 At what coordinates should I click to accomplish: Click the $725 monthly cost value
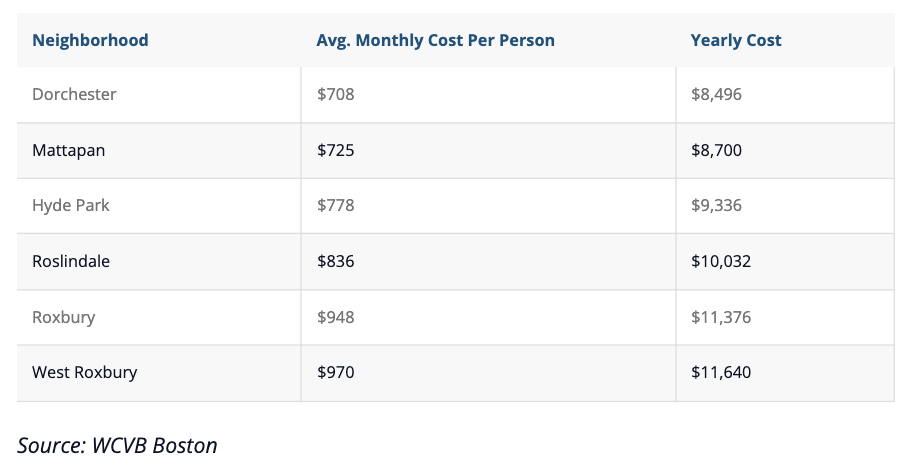(336, 150)
